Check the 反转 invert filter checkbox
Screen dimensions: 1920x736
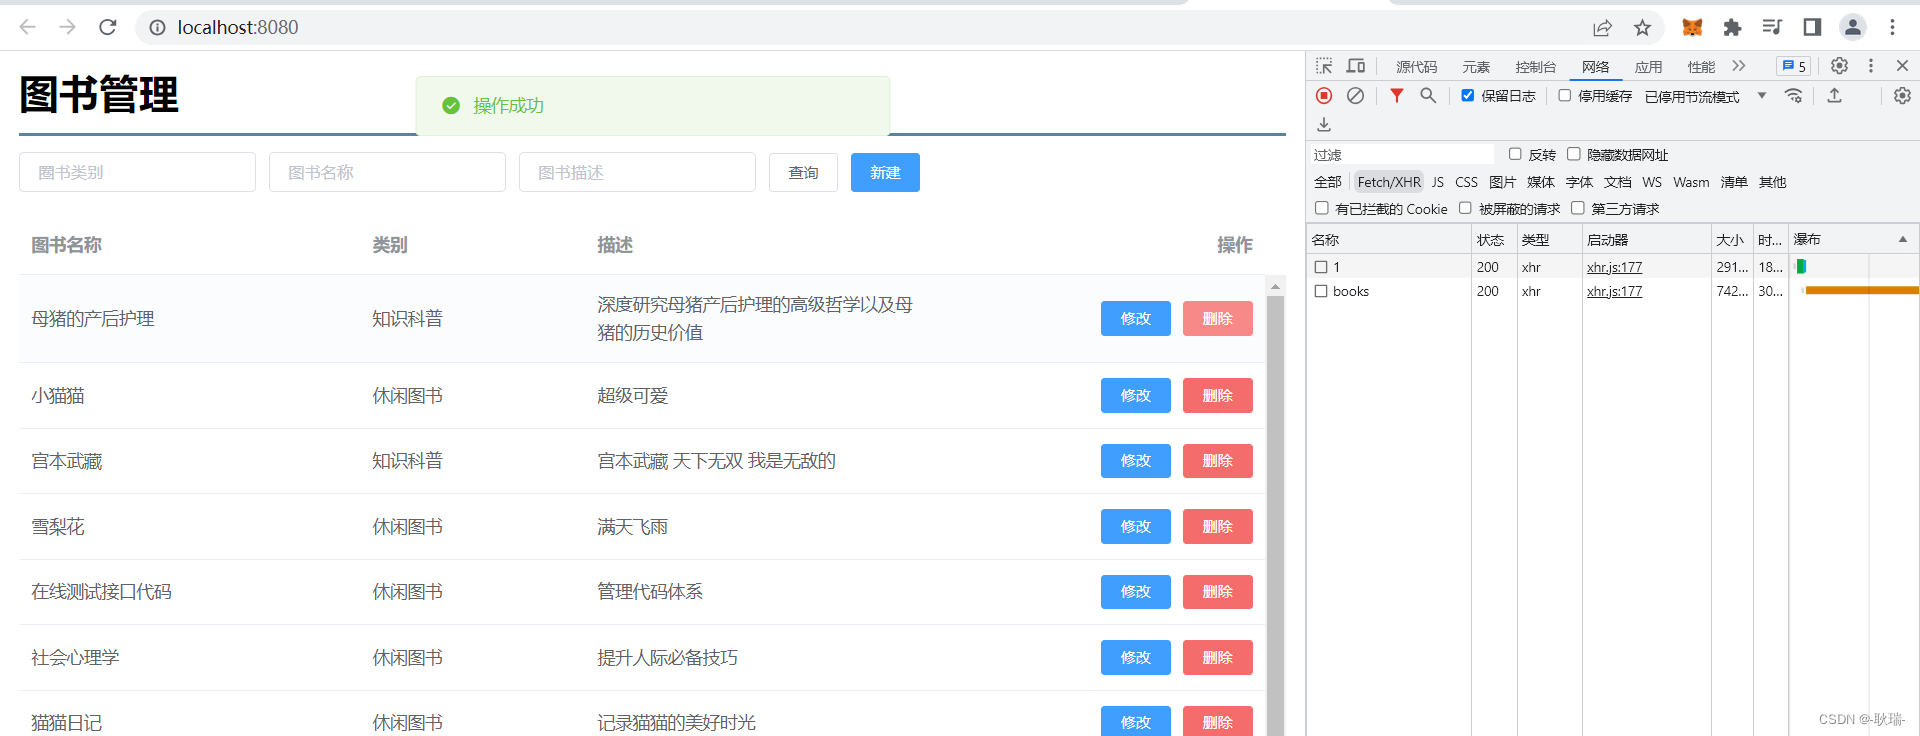(x=1515, y=154)
